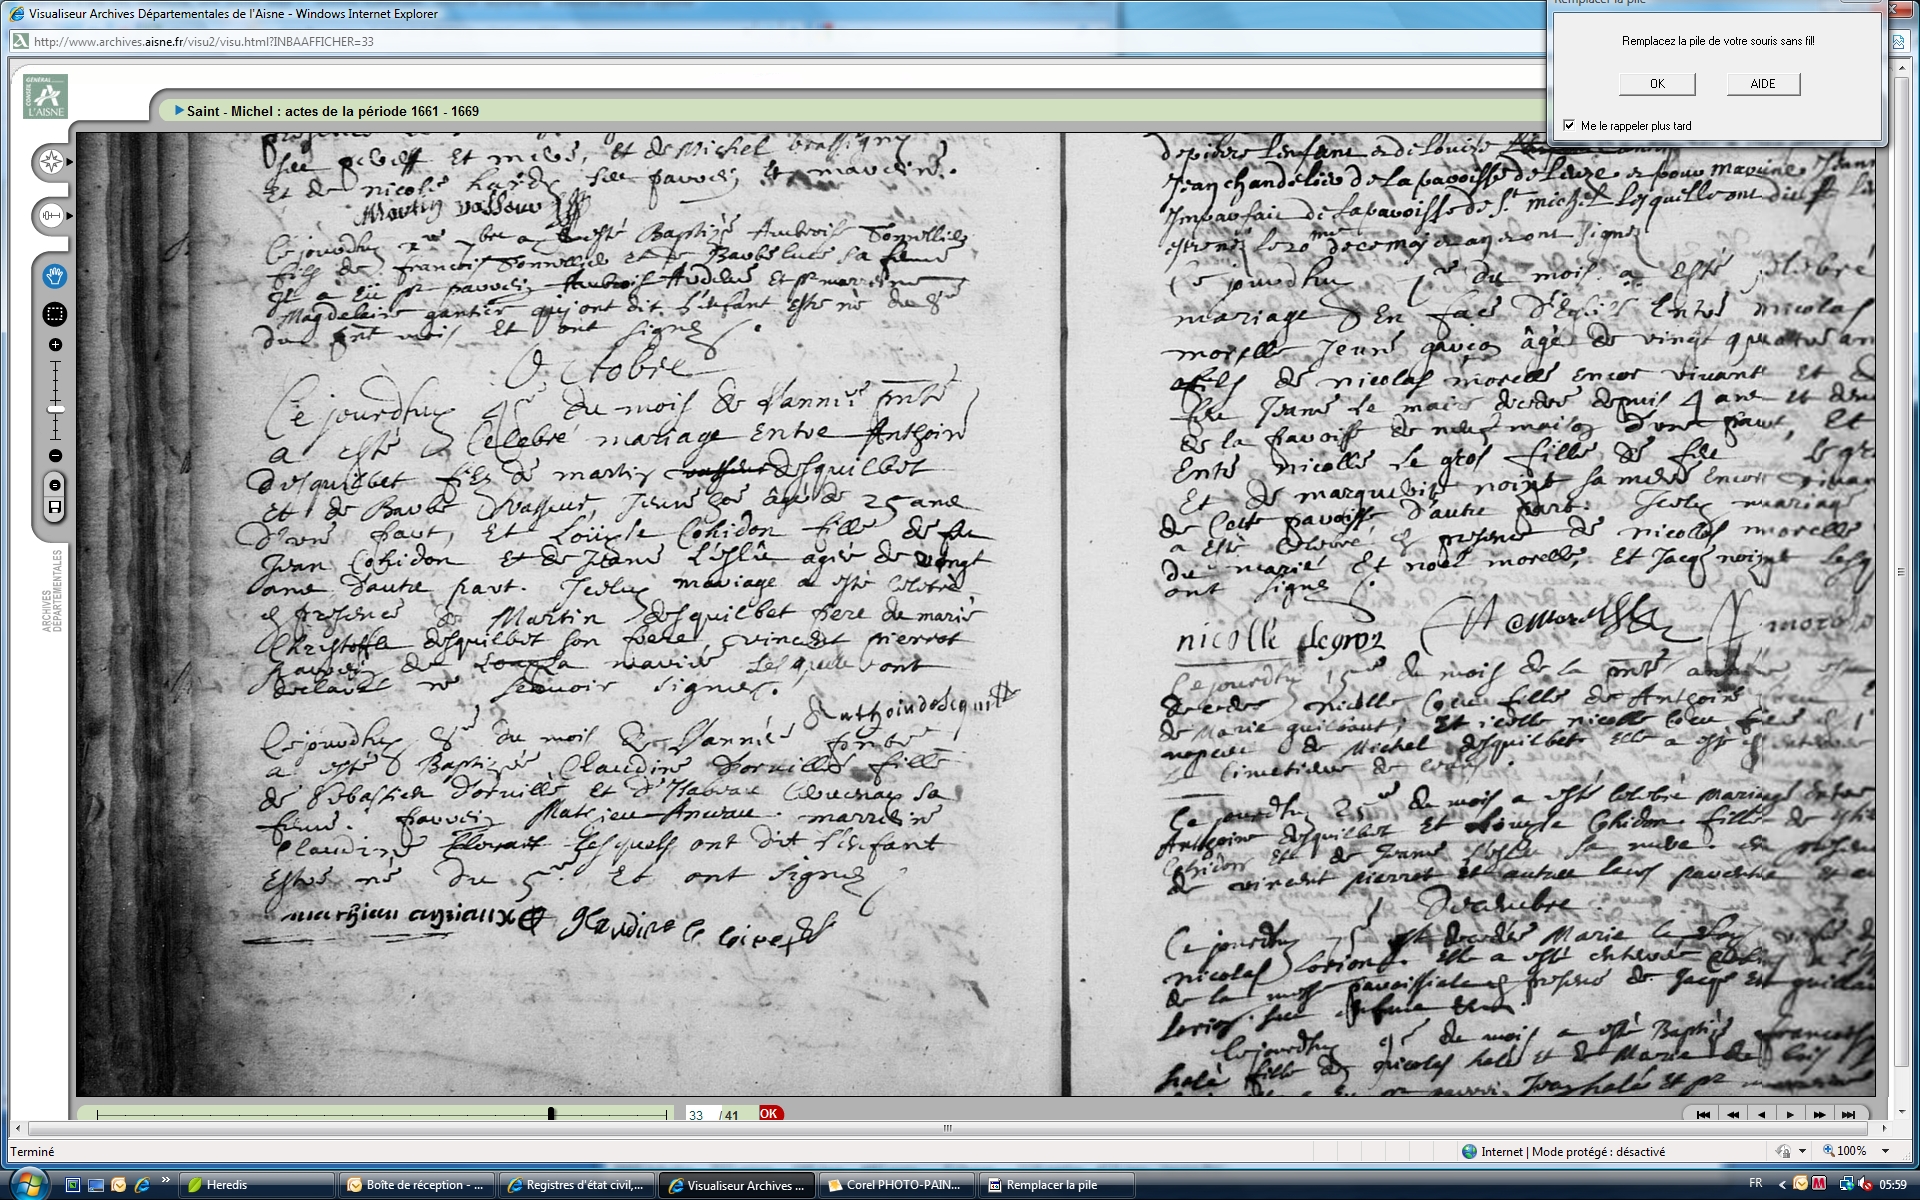The height and width of the screenshot is (1200, 1920).
Task: Jump to the last page
Action: pos(1848,1114)
